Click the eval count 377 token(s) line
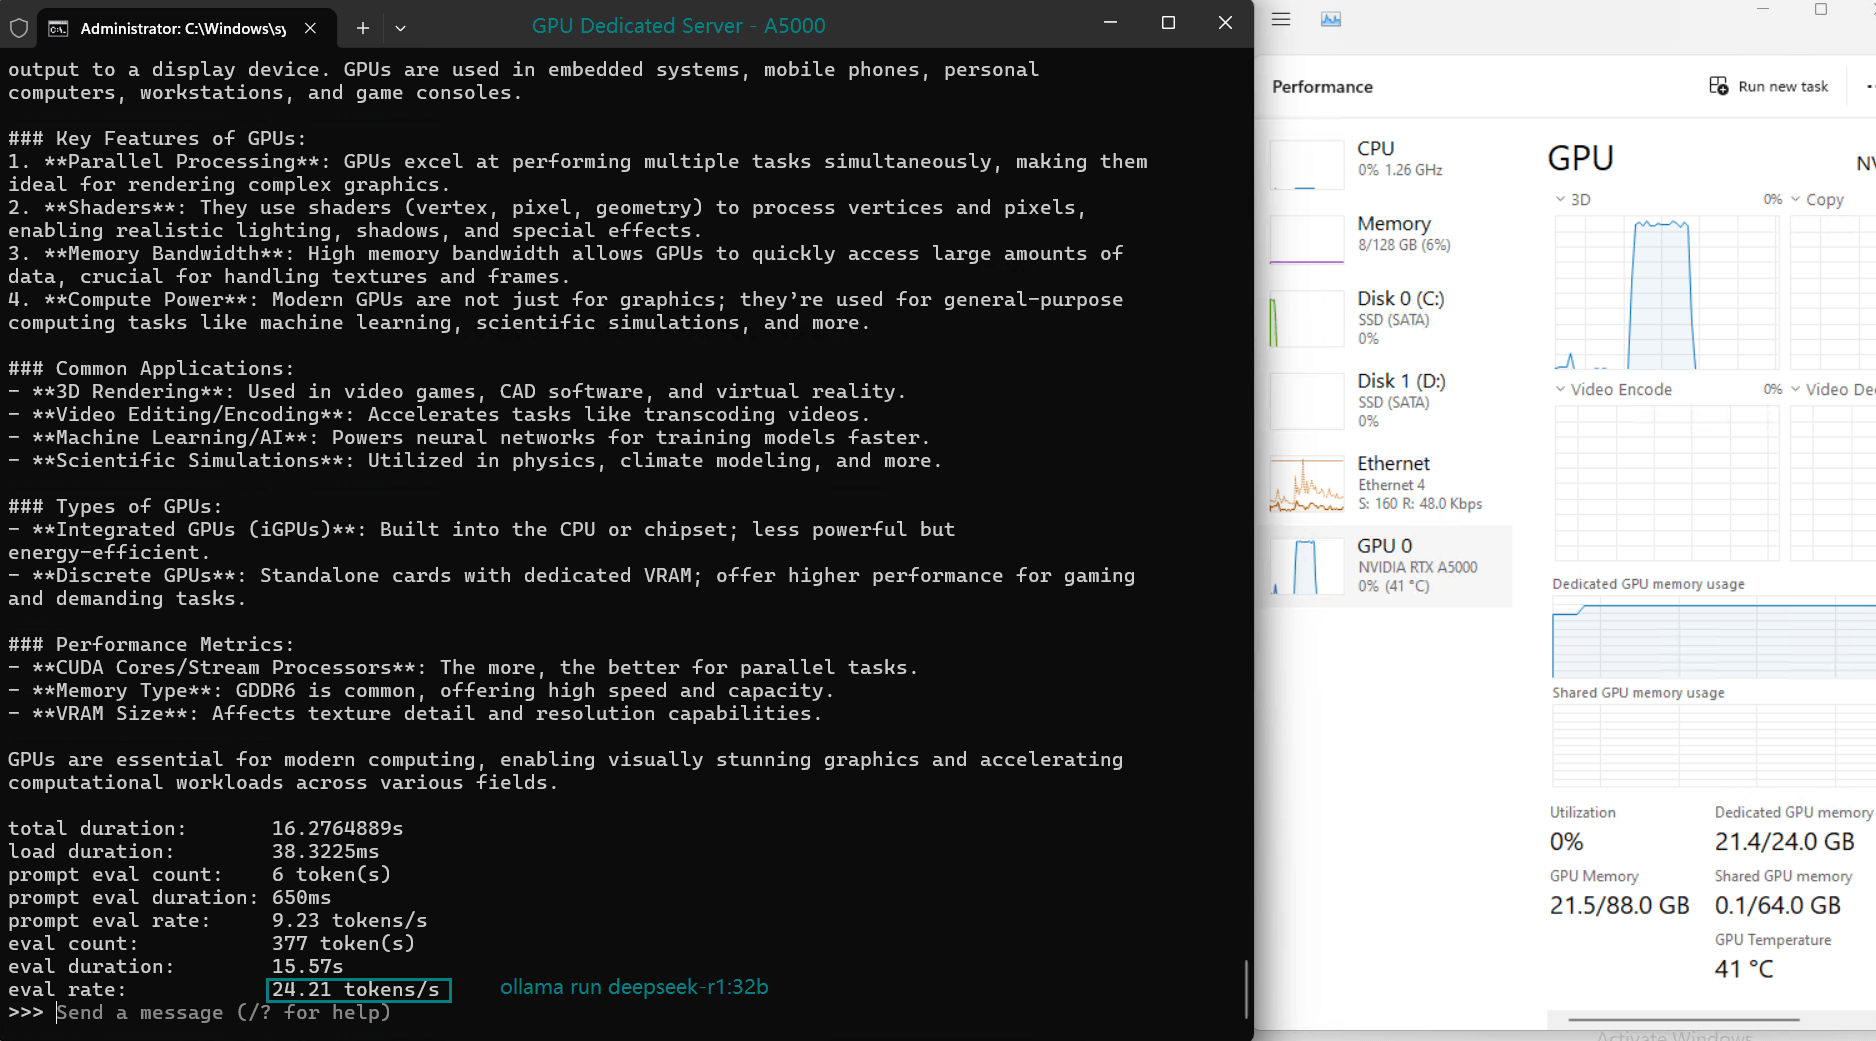Screen dimensions: 1876x1041 coord(212,943)
